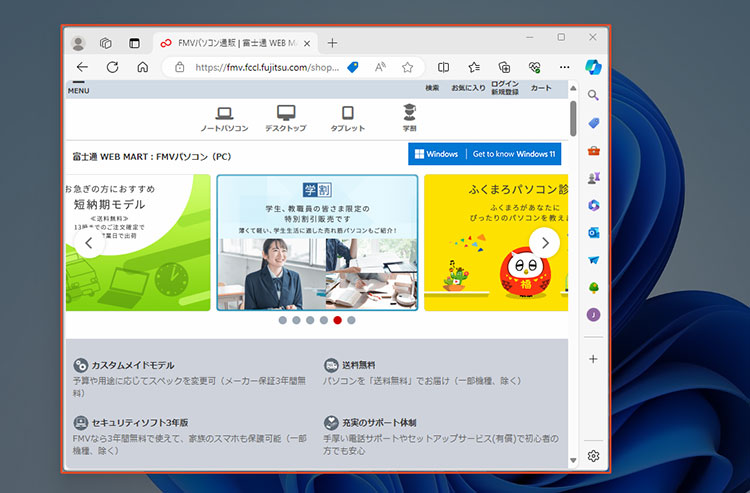Refresh the current page

(112, 67)
